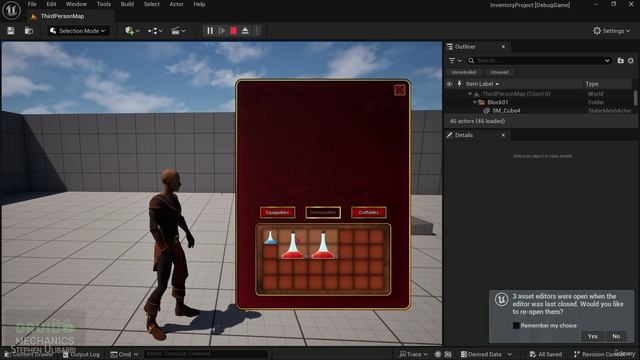Add a new folder in Outliner
The image size is (640, 360).
(620, 60)
